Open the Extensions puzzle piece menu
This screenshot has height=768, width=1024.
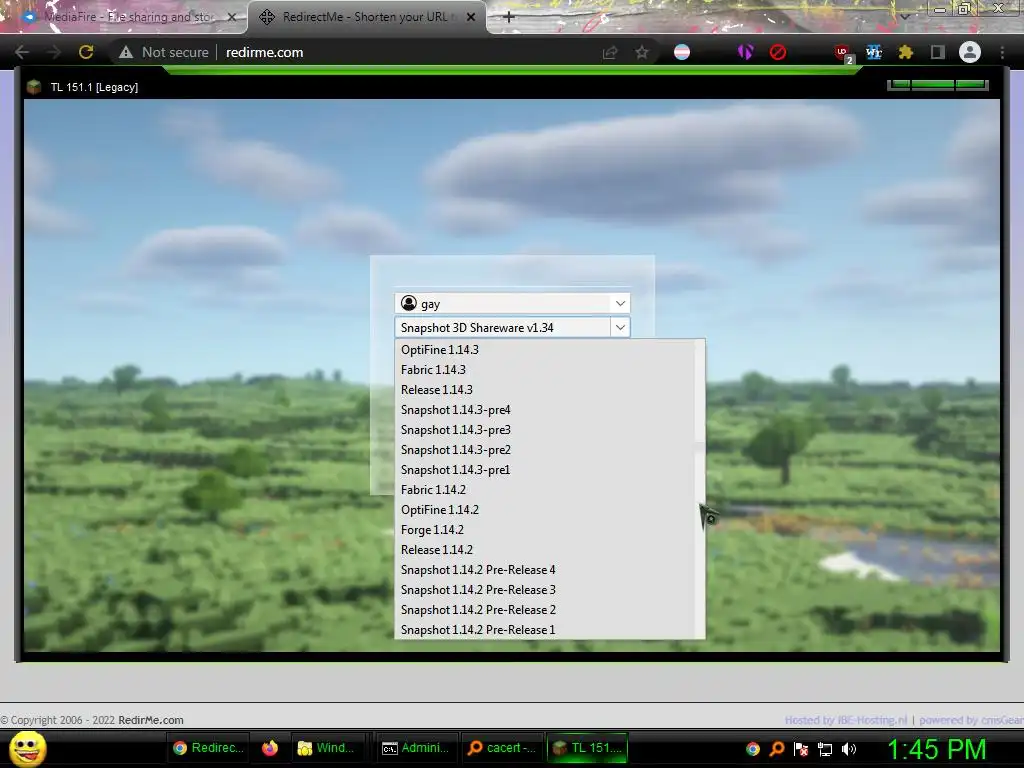(x=905, y=52)
